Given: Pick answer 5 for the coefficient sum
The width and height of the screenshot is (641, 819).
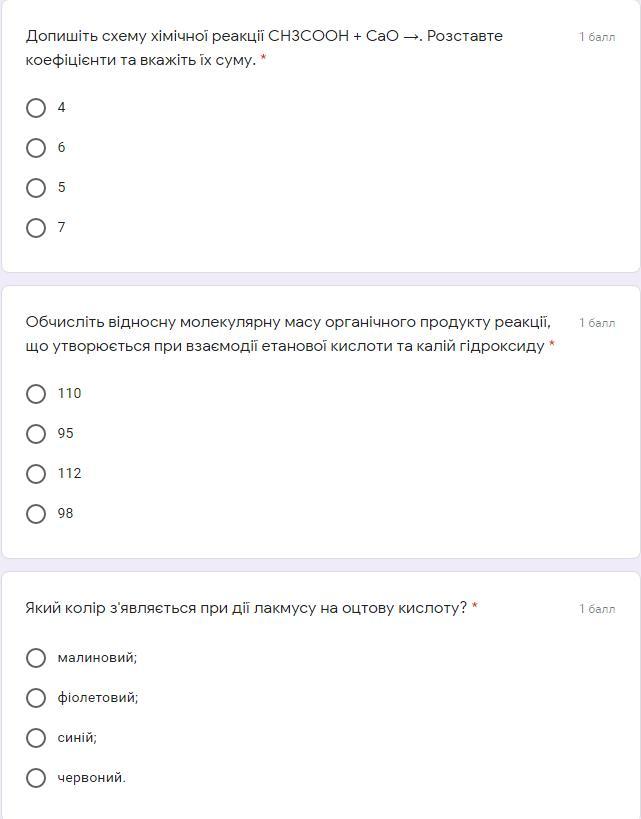Looking at the screenshot, I should (36, 188).
